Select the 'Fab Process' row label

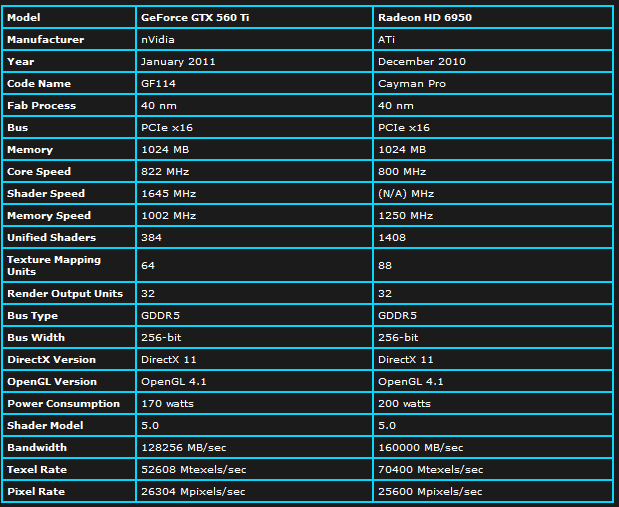point(41,105)
